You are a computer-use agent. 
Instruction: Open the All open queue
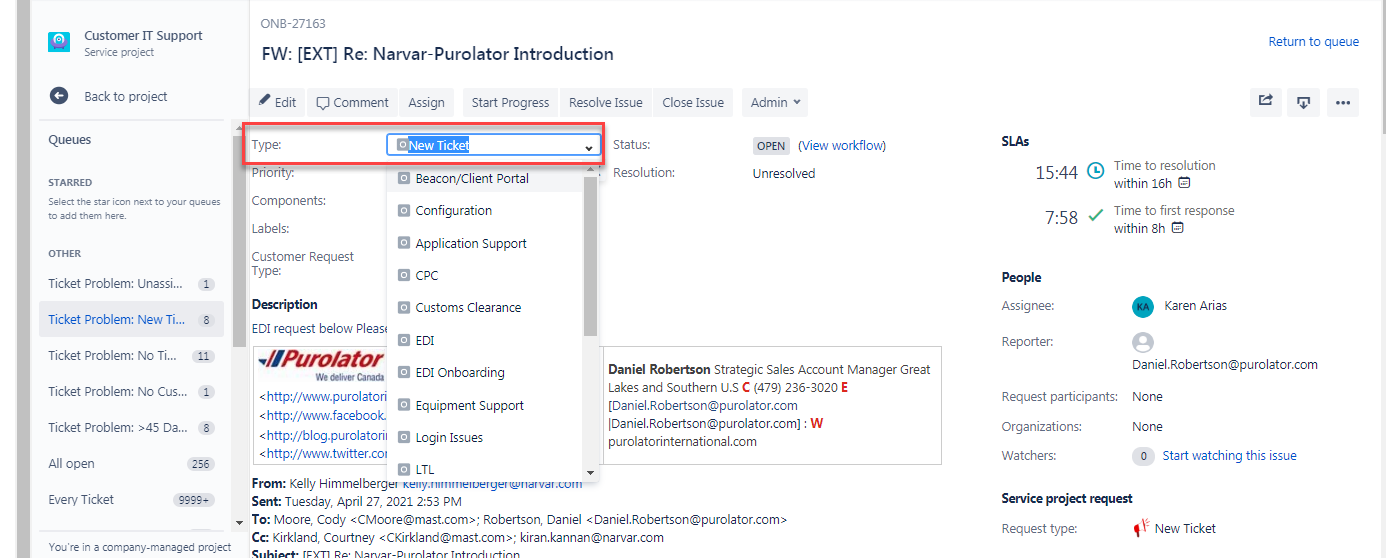pyautogui.click(x=131, y=464)
